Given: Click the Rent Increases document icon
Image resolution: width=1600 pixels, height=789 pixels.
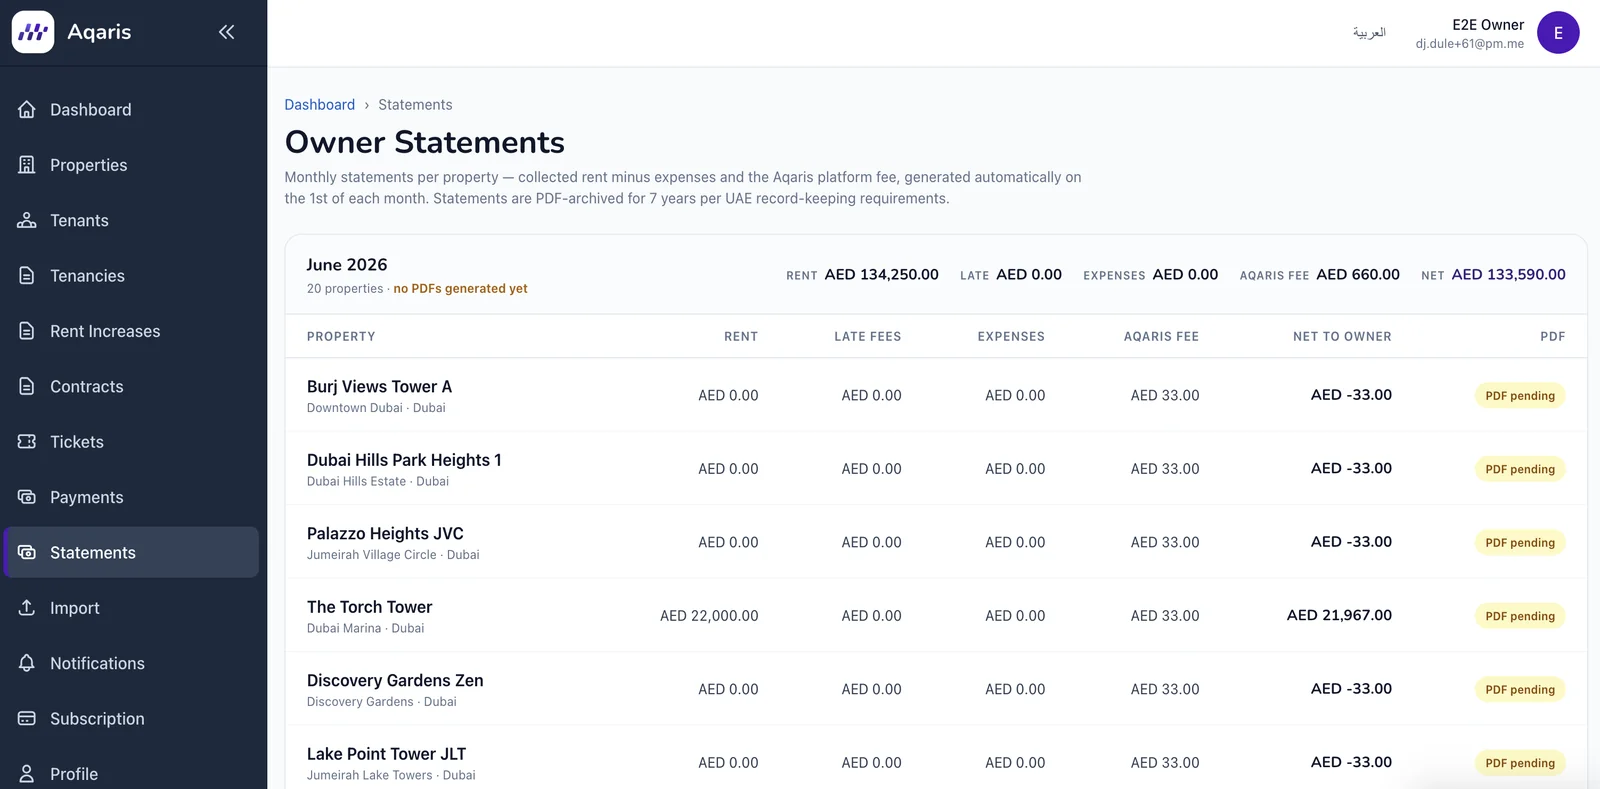Looking at the screenshot, I should coord(27,331).
